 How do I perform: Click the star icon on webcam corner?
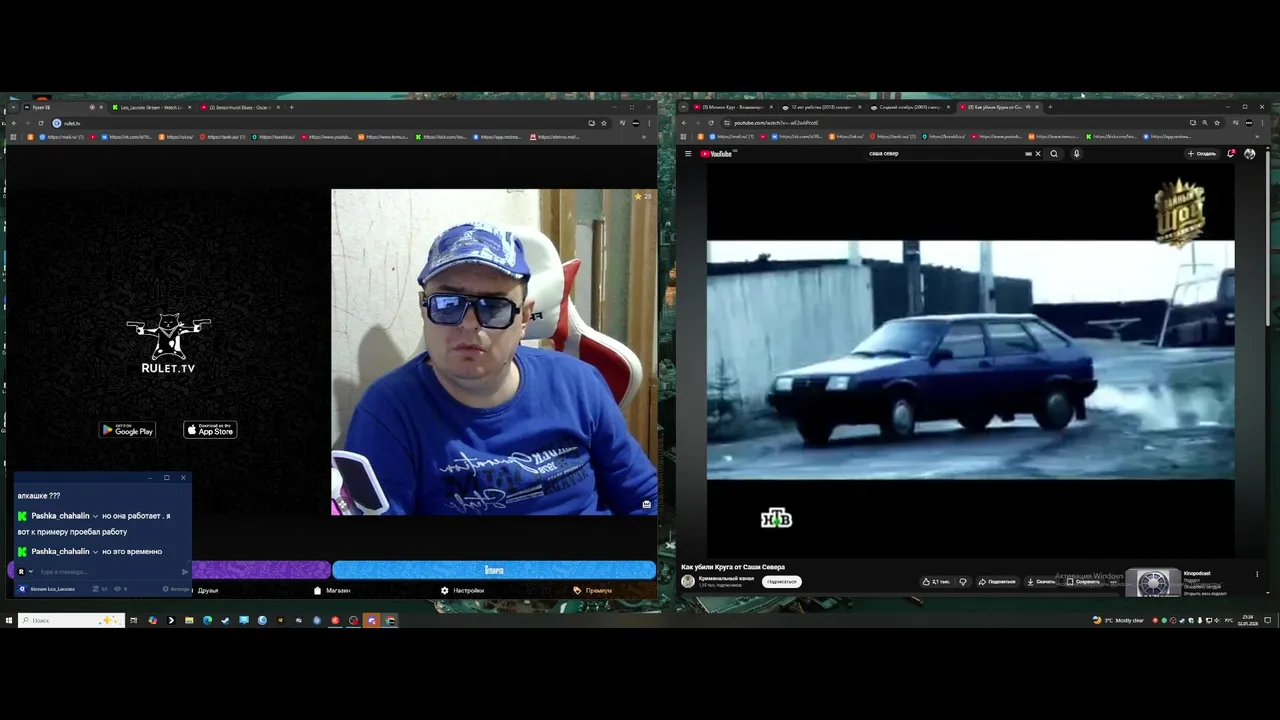638,196
